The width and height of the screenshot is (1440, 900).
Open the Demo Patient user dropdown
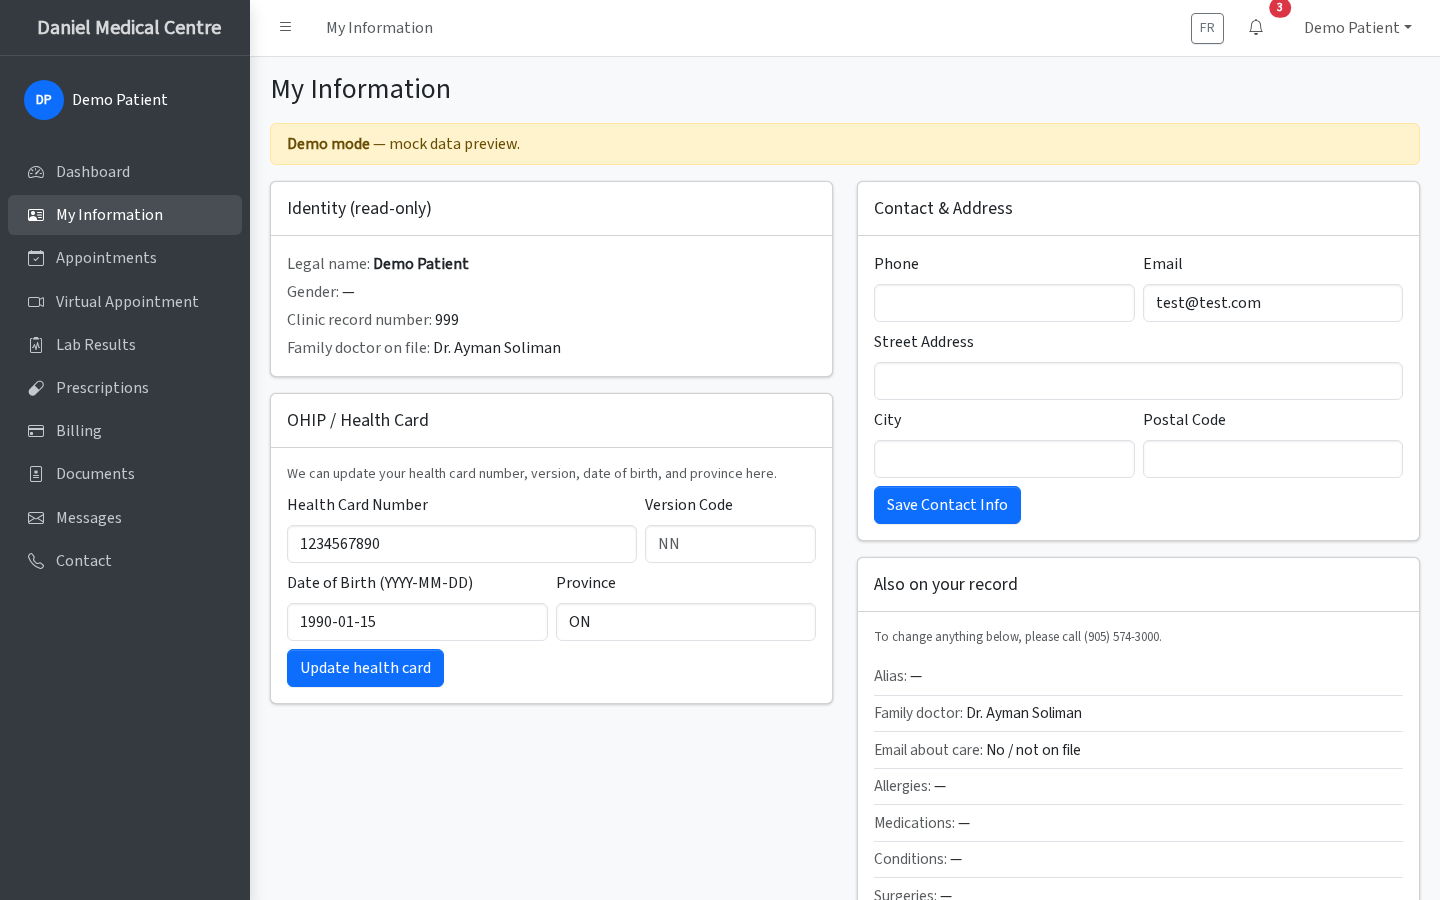pyautogui.click(x=1358, y=28)
